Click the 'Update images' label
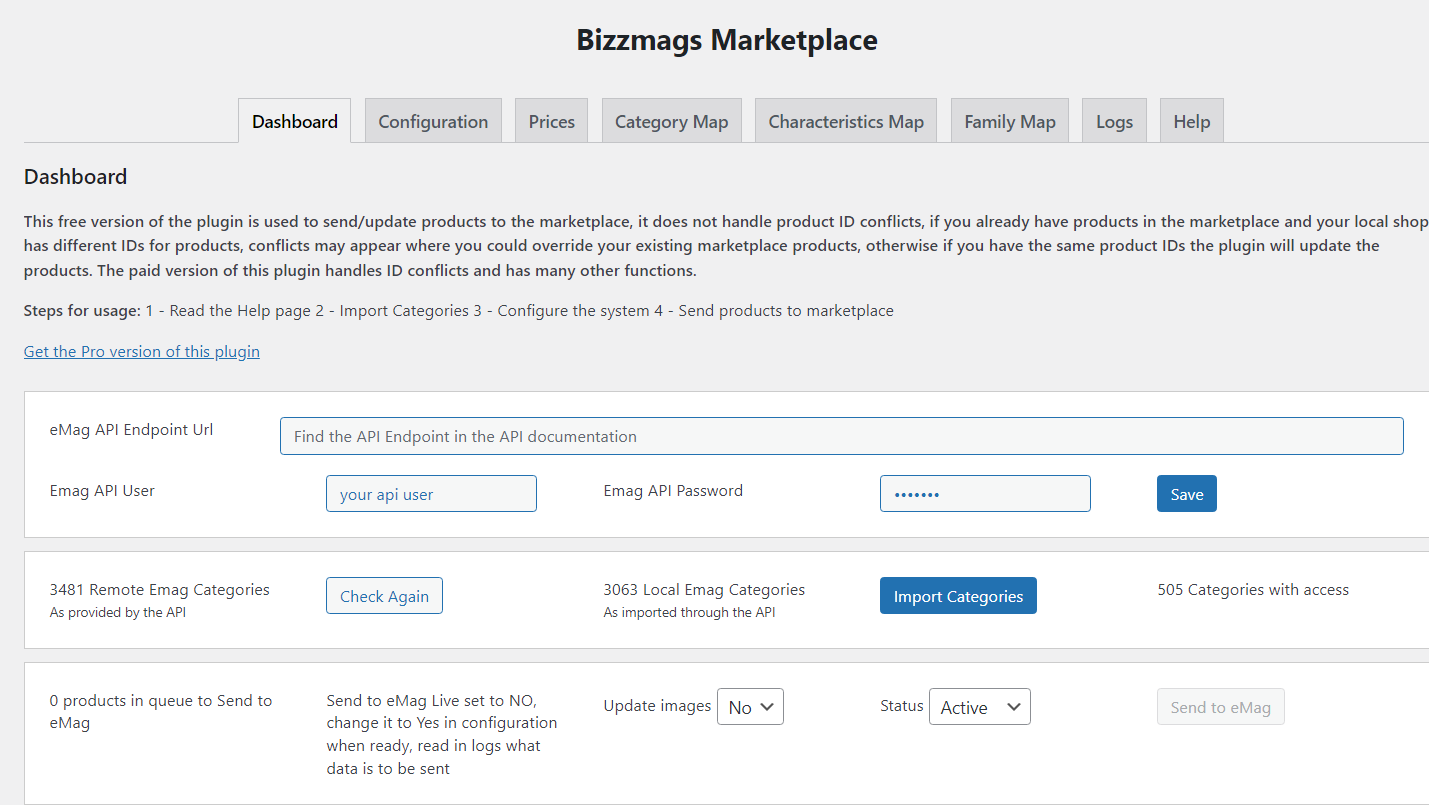Image resolution: width=1429 pixels, height=805 pixels. coord(657,705)
